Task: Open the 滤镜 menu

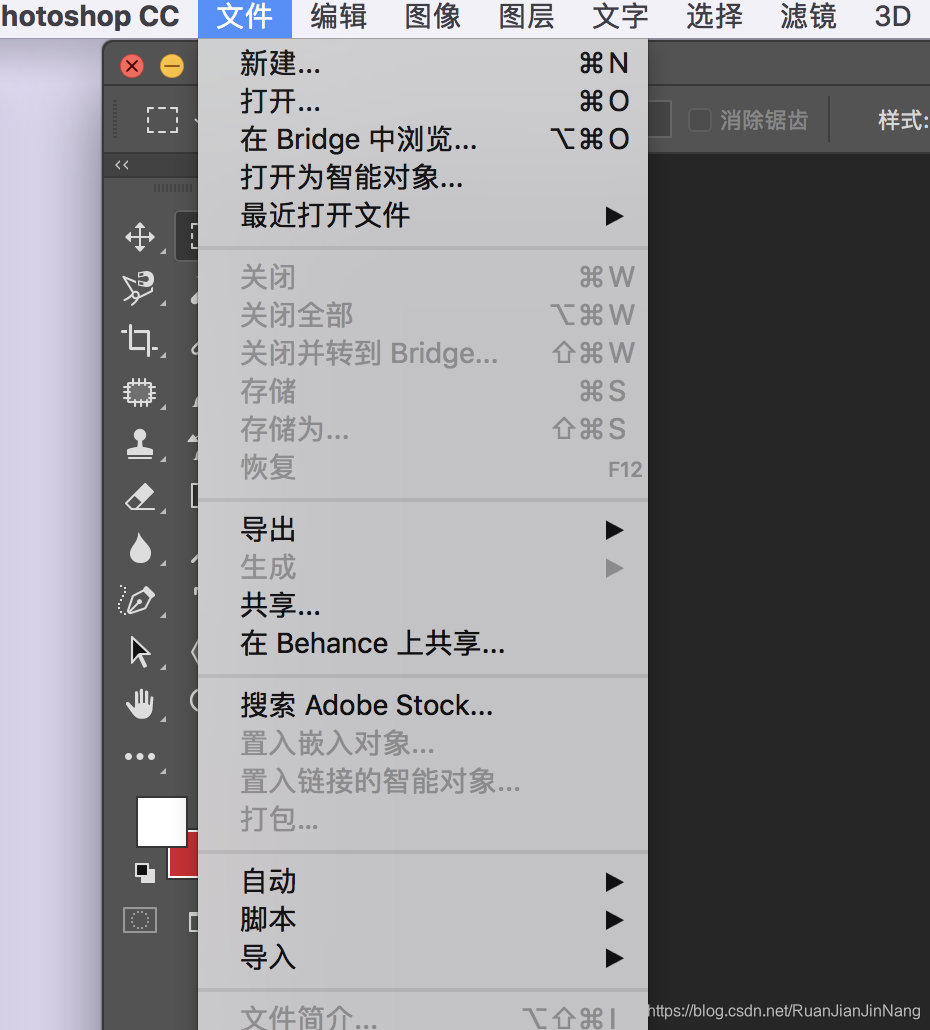Action: click(808, 16)
